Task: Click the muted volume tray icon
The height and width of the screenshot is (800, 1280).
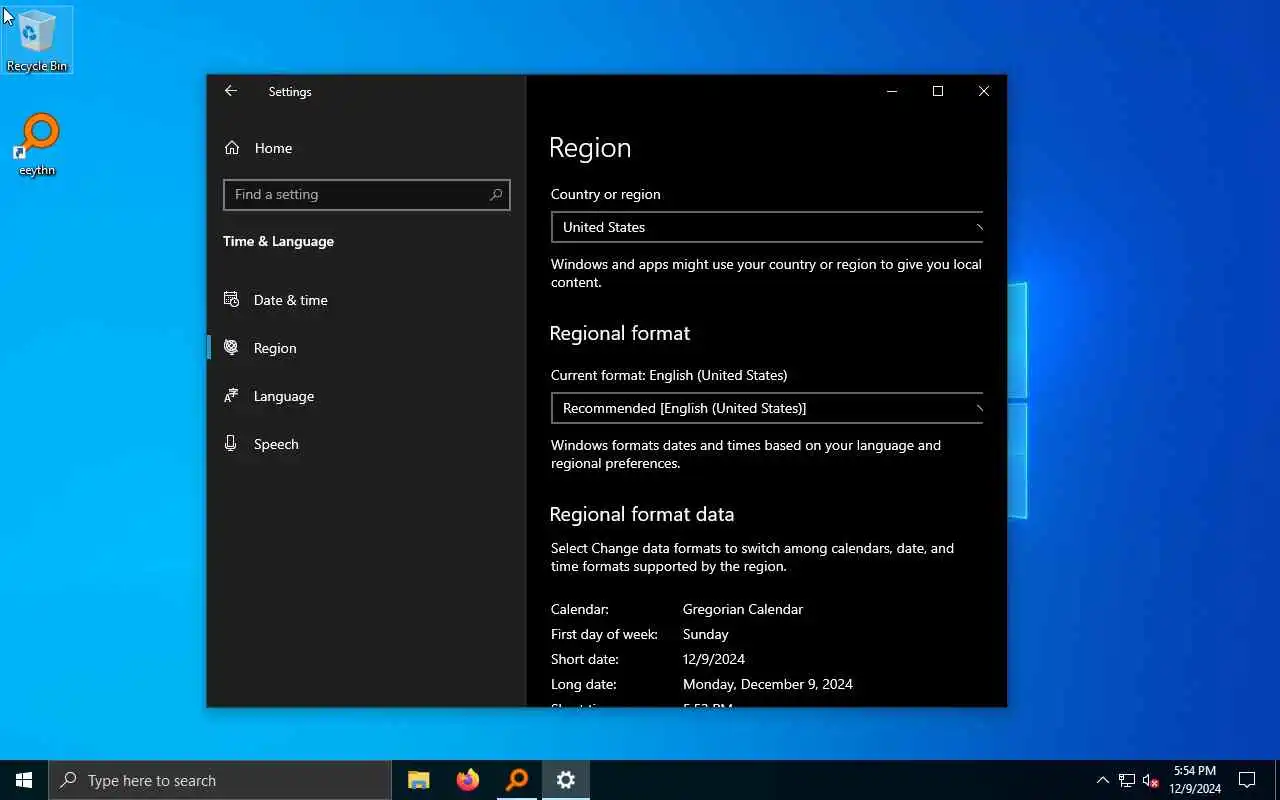Action: point(1151,780)
